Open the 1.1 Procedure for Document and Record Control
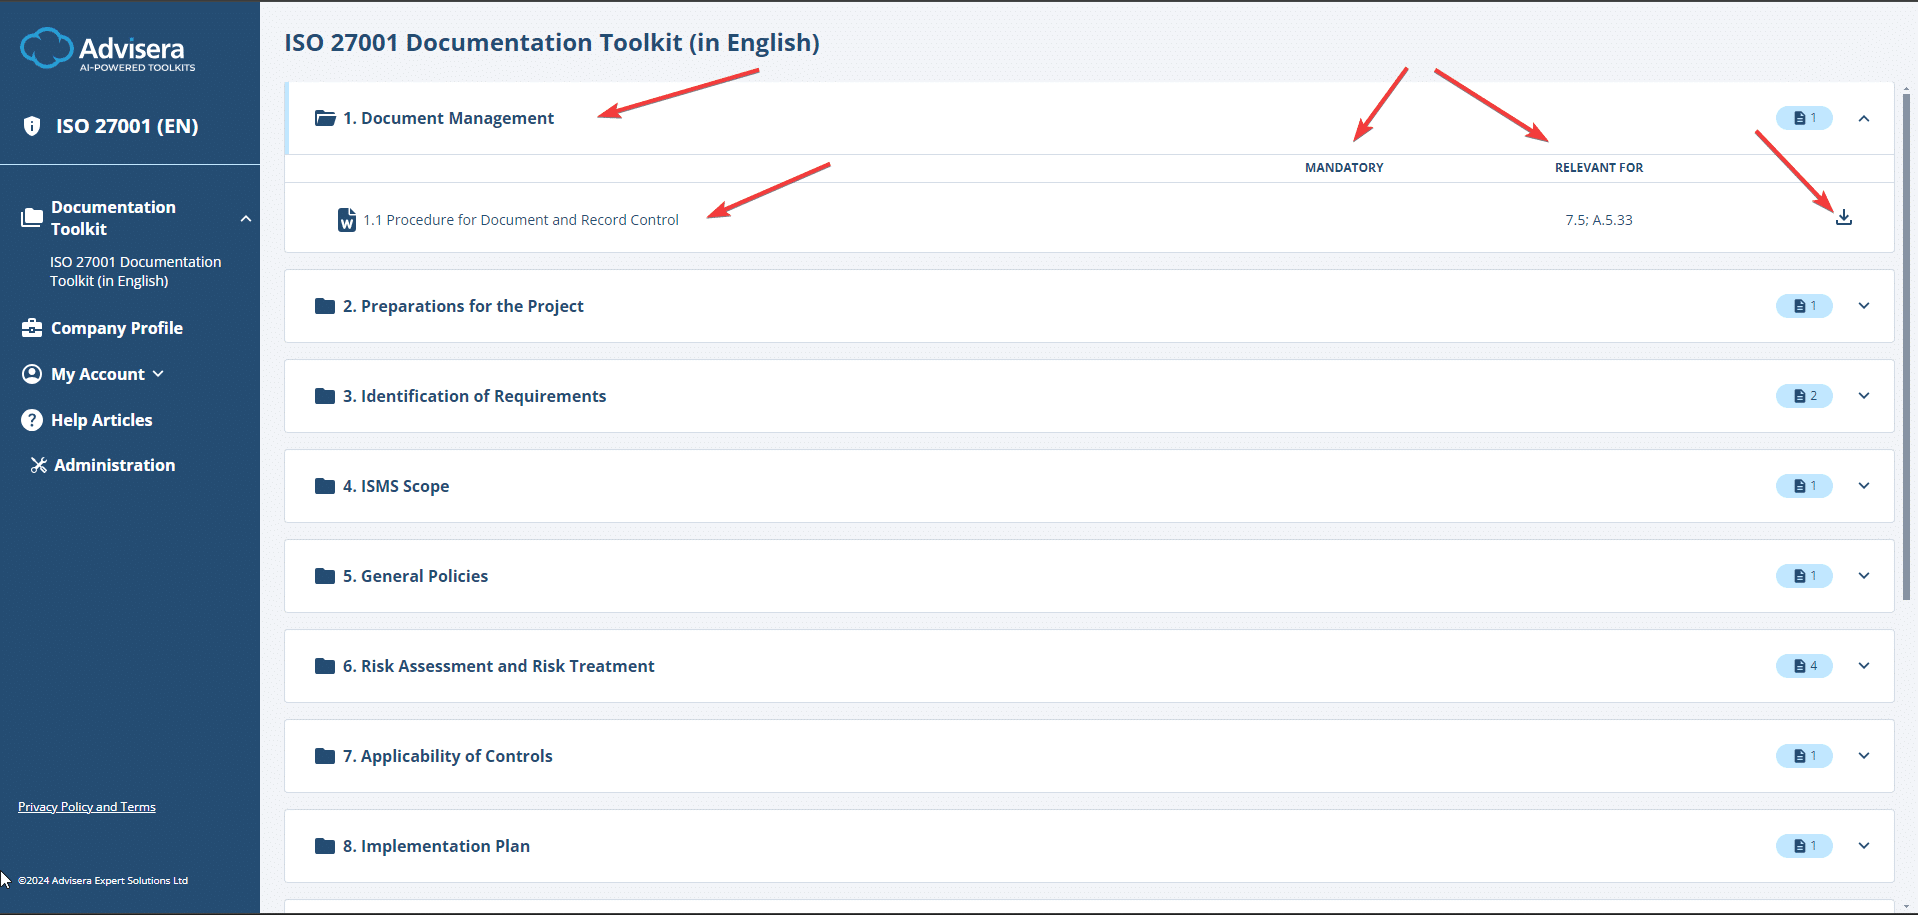This screenshot has width=1918, height=915. click(520, 220)
